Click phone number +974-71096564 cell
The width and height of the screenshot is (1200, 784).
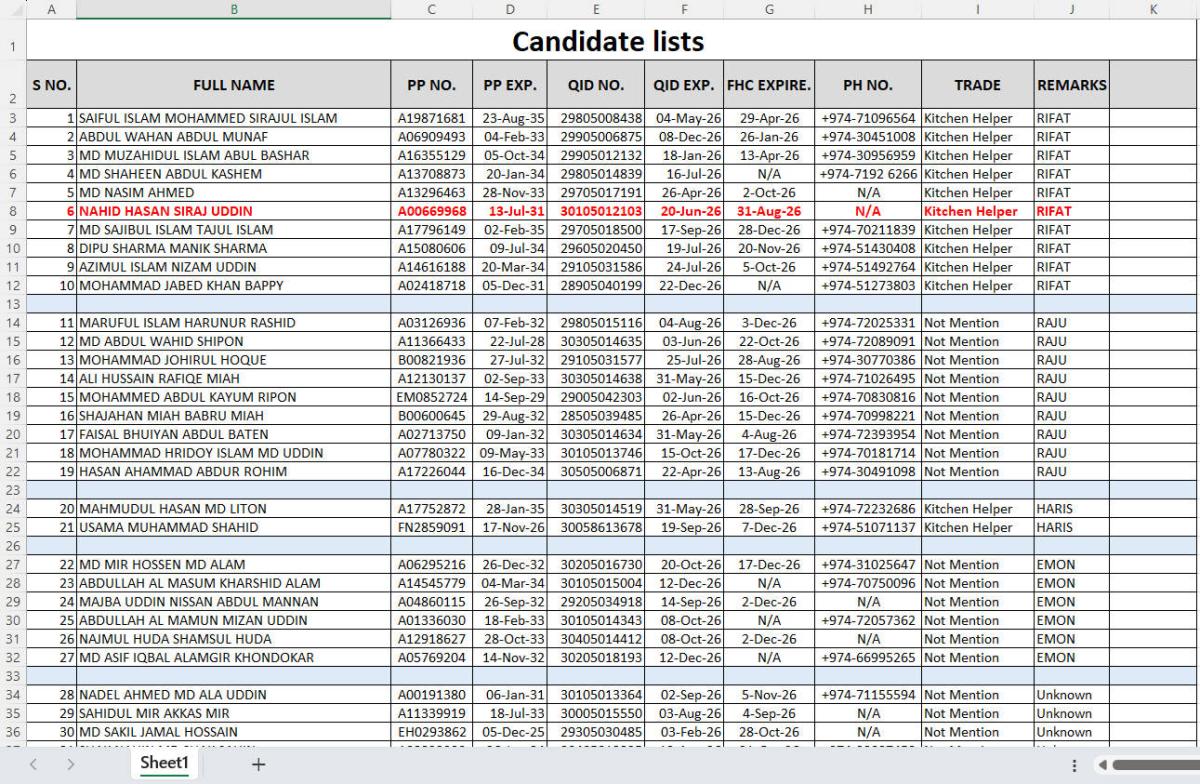[868, 118]
